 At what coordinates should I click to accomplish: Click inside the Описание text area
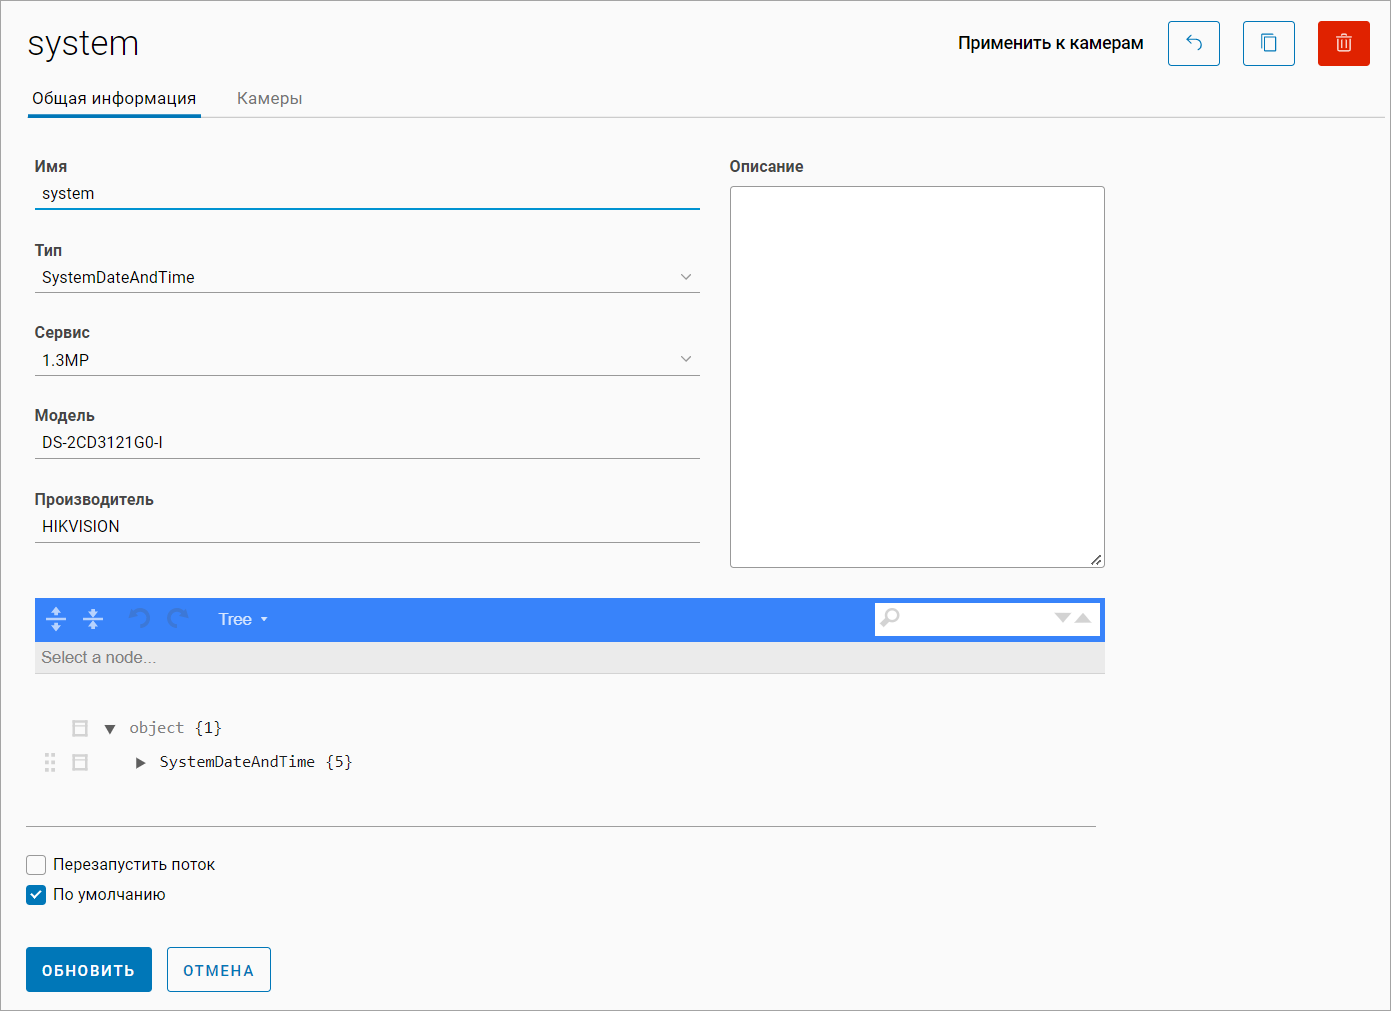click(x=916, y=376)
